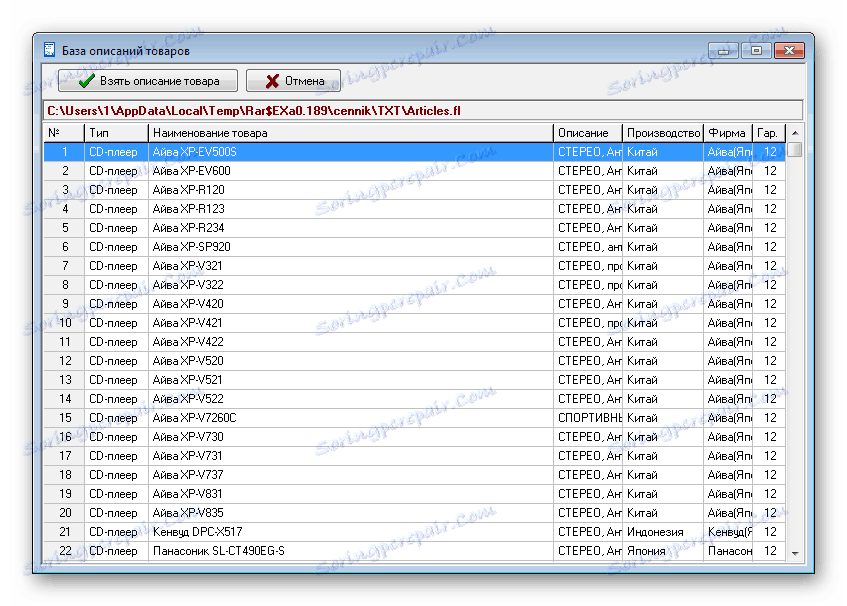Click 'CD-плеер' type cell in row 22

(x=116, y=551)
